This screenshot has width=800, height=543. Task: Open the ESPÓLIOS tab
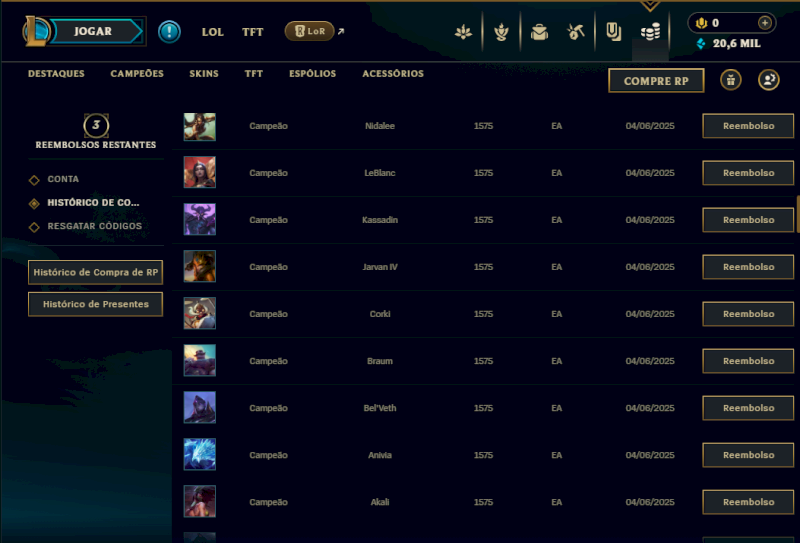[312, 73]
